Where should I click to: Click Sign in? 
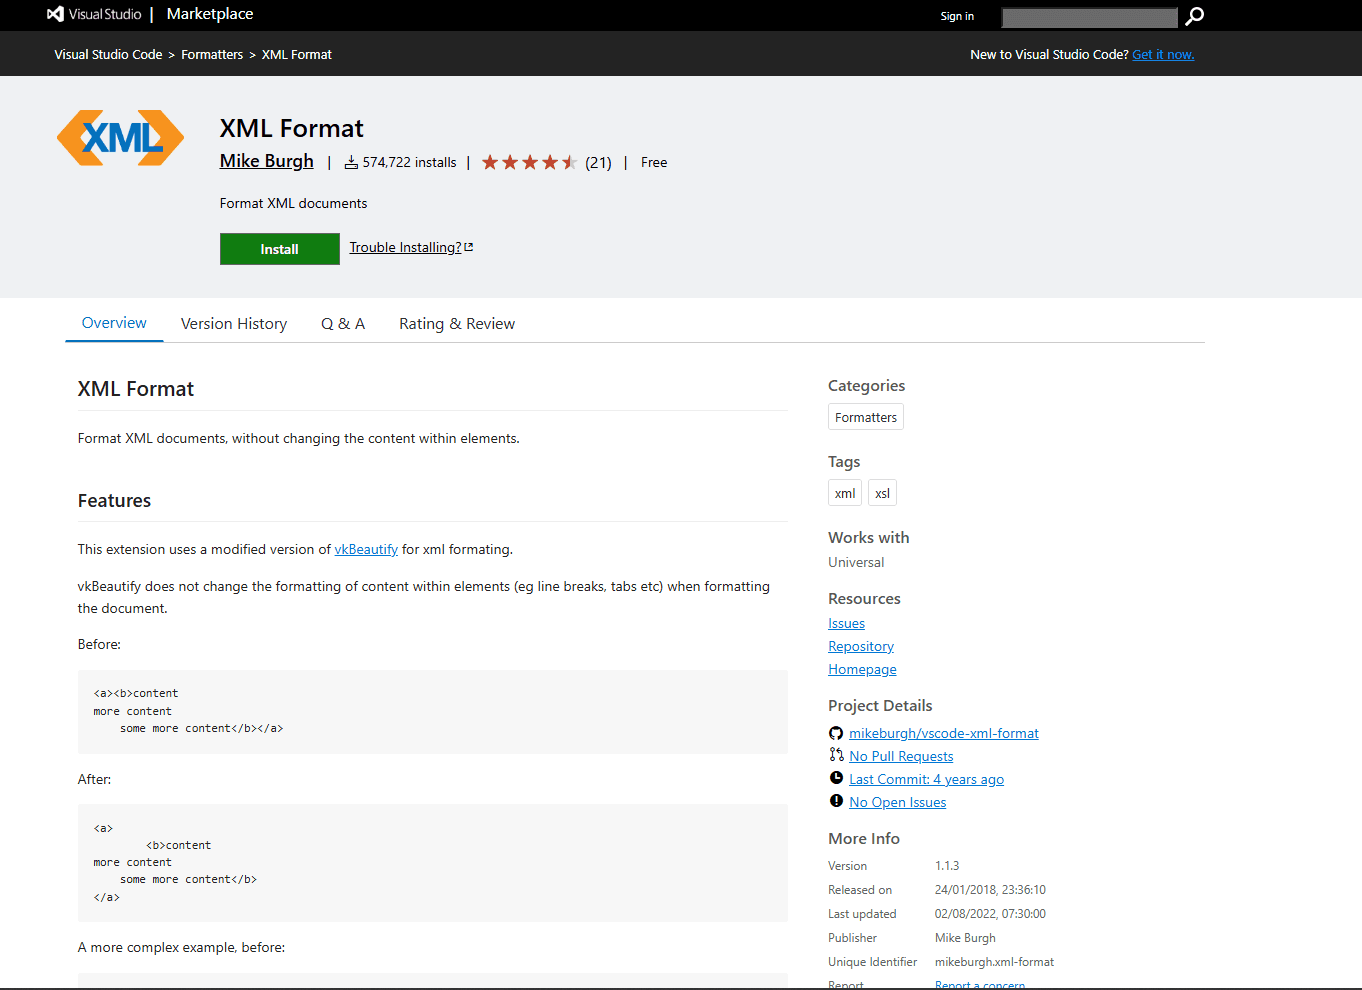tap(957, 16)
